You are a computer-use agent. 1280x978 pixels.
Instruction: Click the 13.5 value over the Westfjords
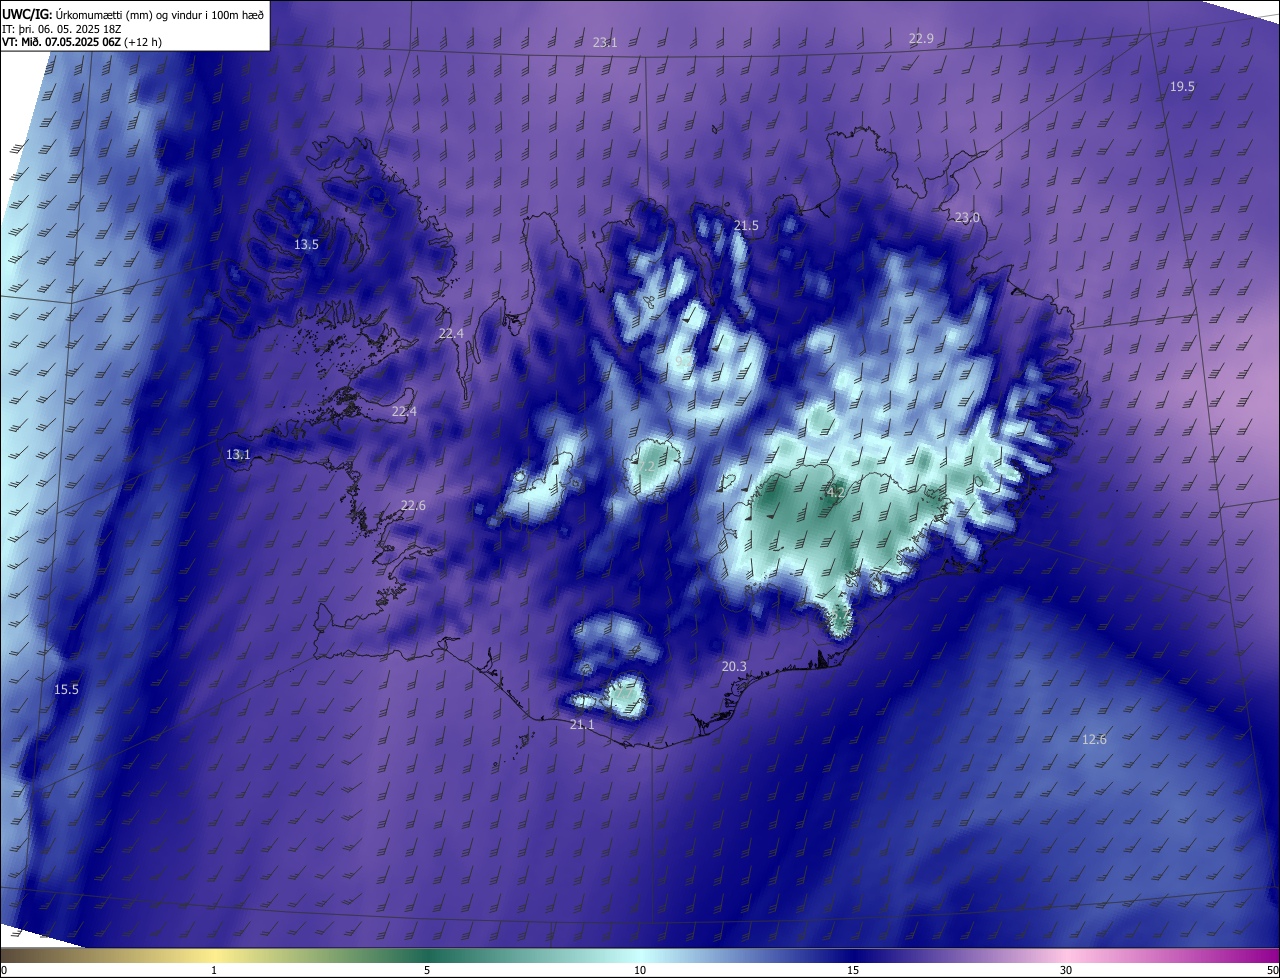tap(306, 244)
